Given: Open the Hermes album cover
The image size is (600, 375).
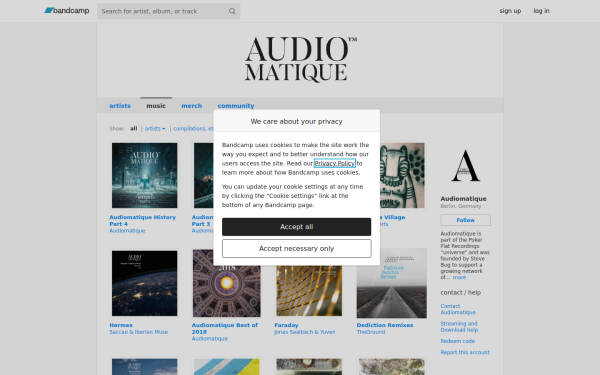Looking at the screenshot, I should tap(145, 283).
